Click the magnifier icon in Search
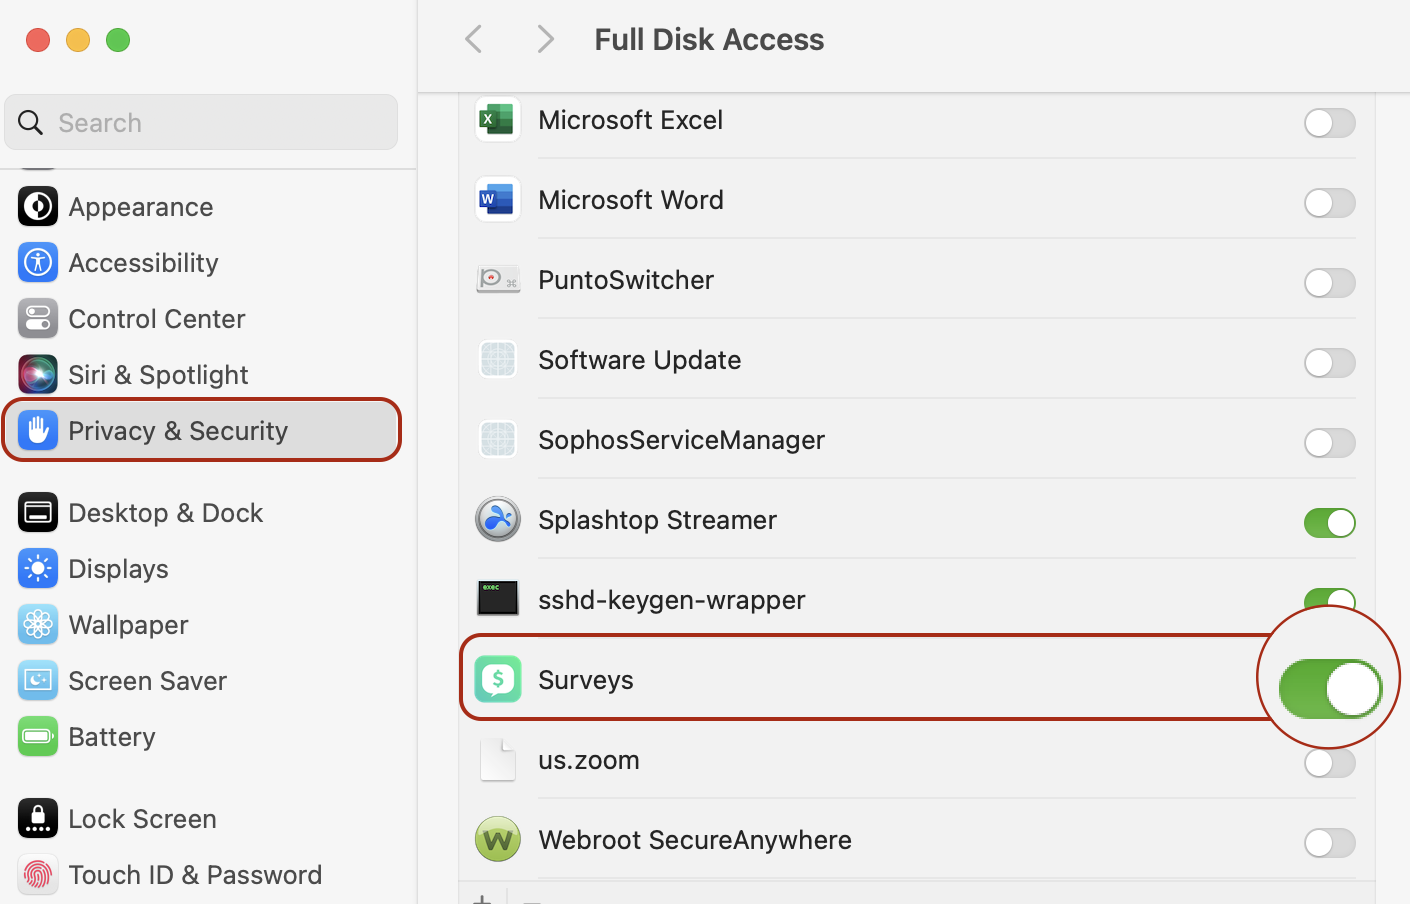1410x904 pixels. pyautogui.click(x=31, y=123)
